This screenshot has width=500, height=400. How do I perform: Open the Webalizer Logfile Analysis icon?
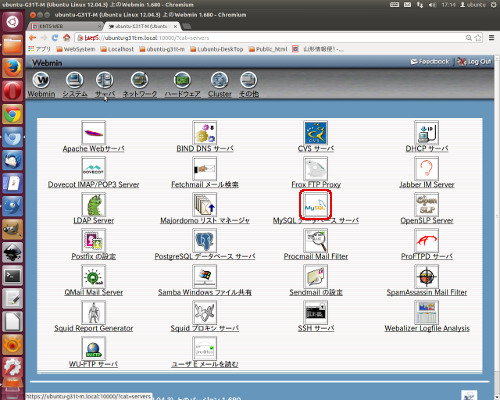[427, 312]
